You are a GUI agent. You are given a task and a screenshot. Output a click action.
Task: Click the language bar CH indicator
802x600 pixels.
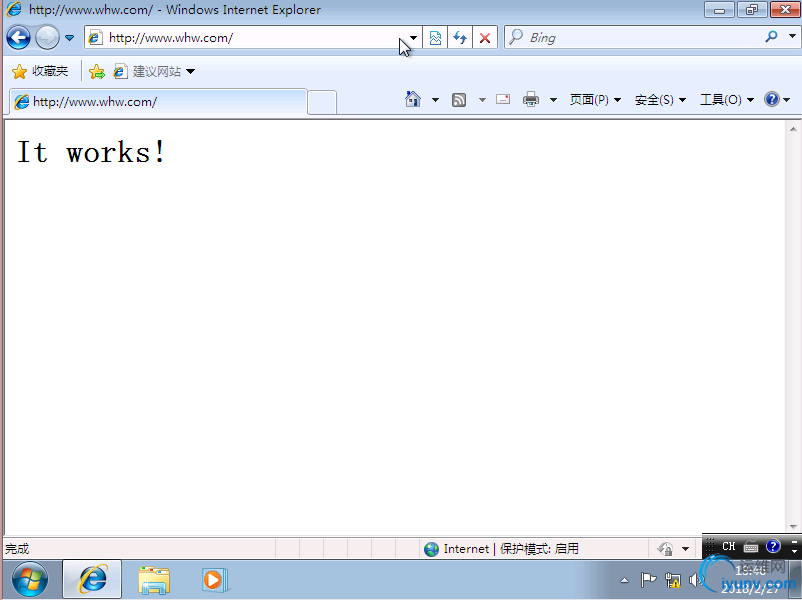pyautogui.click(x=728, y=546)
